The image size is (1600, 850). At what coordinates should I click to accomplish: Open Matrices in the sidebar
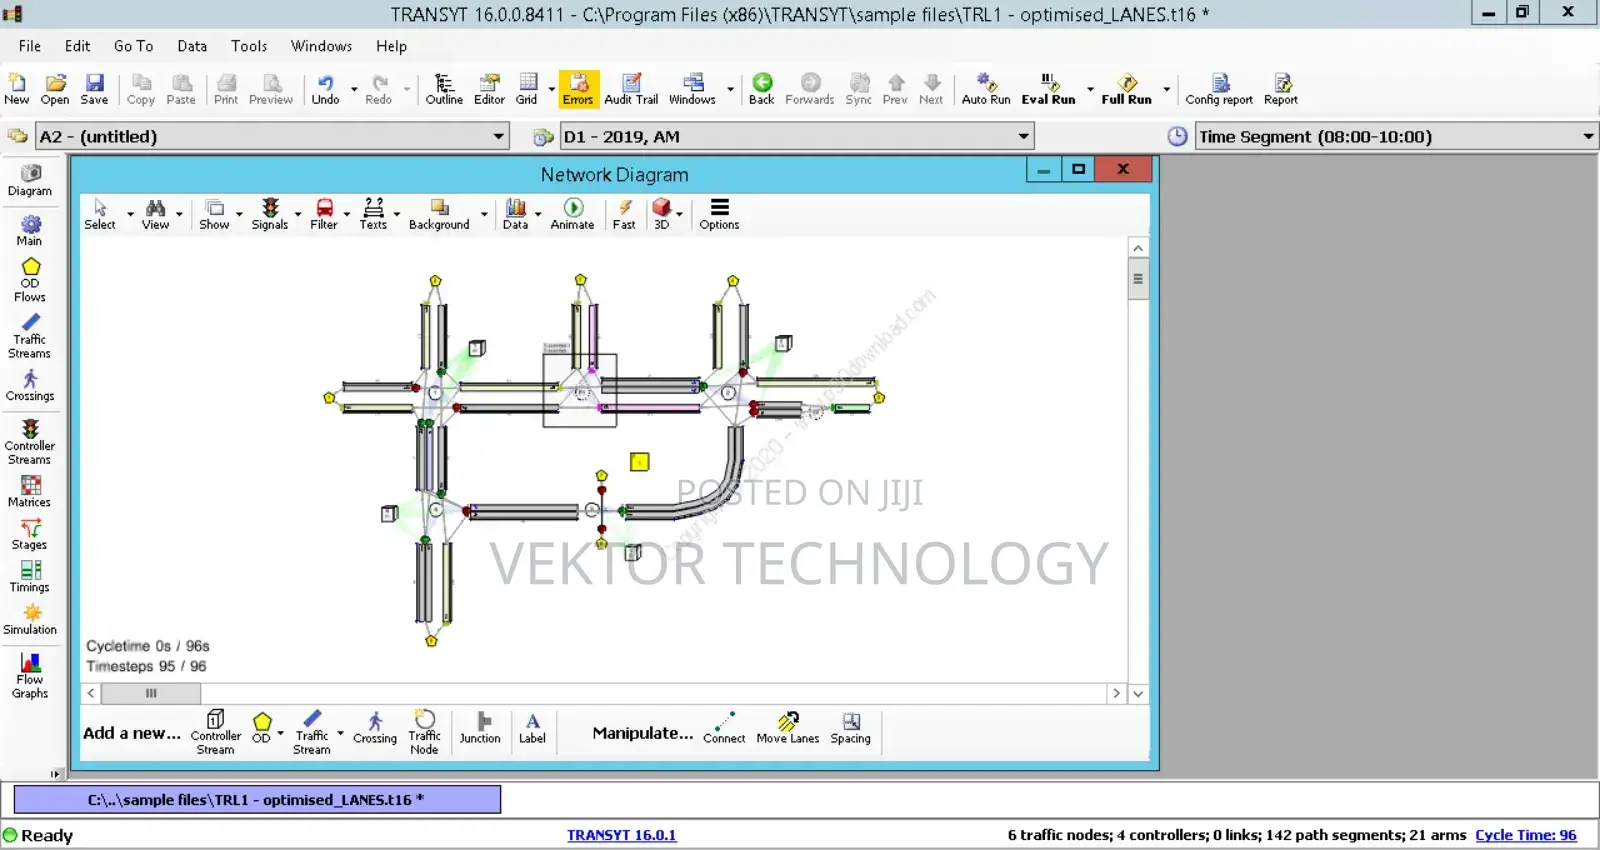[x=30, y=492]
